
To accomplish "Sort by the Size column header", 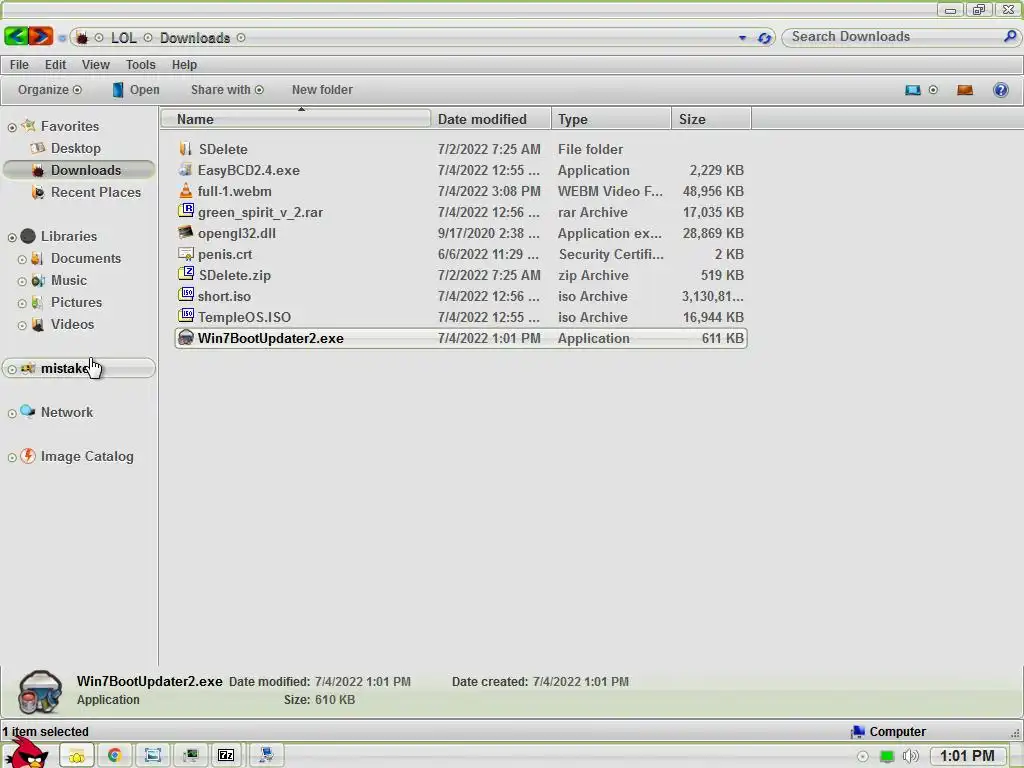I will [x=711, y=119].
